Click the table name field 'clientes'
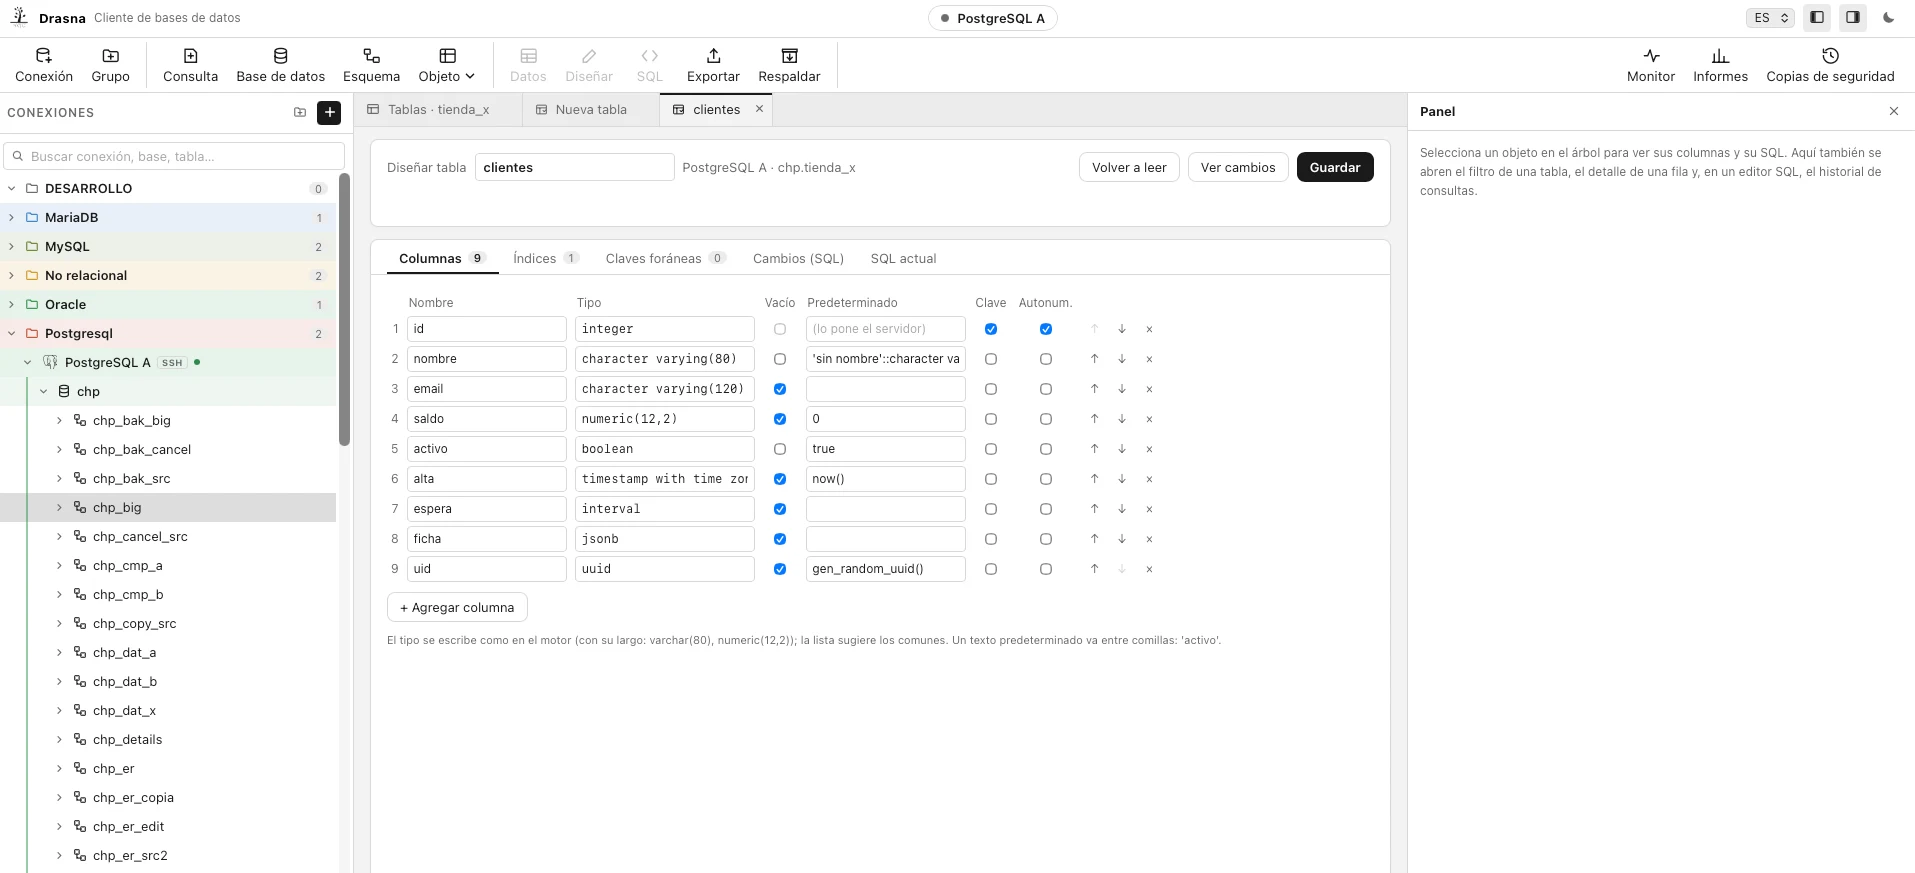 tap(574, 167)
